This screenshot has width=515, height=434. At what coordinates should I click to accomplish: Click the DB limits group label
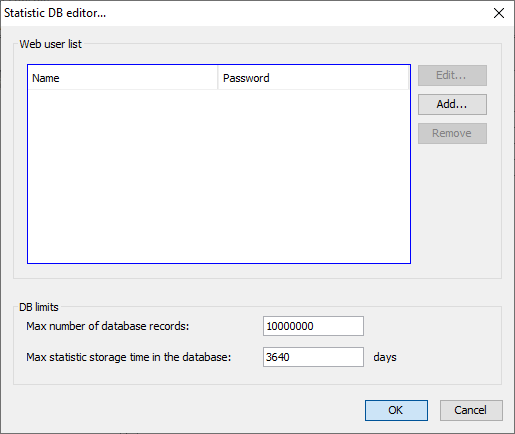(x=39, y=307)
